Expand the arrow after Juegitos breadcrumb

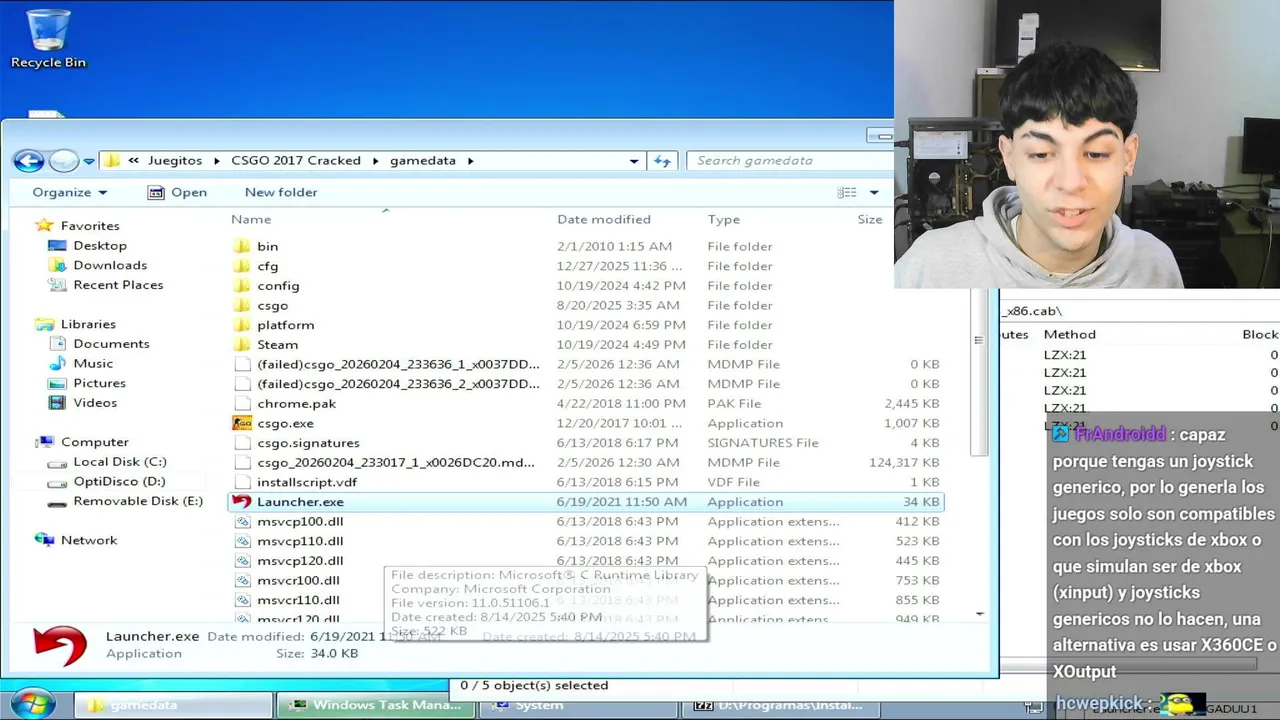tap(216, 160)
